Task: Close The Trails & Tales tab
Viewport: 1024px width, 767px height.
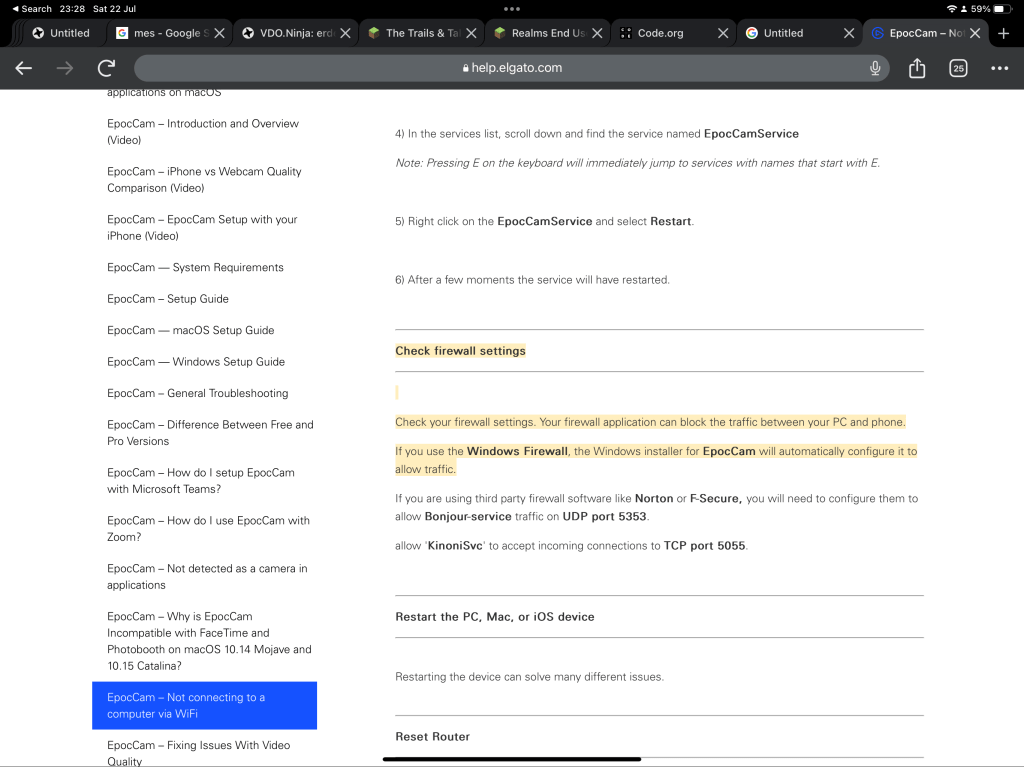Action: [x=472, y=33]
